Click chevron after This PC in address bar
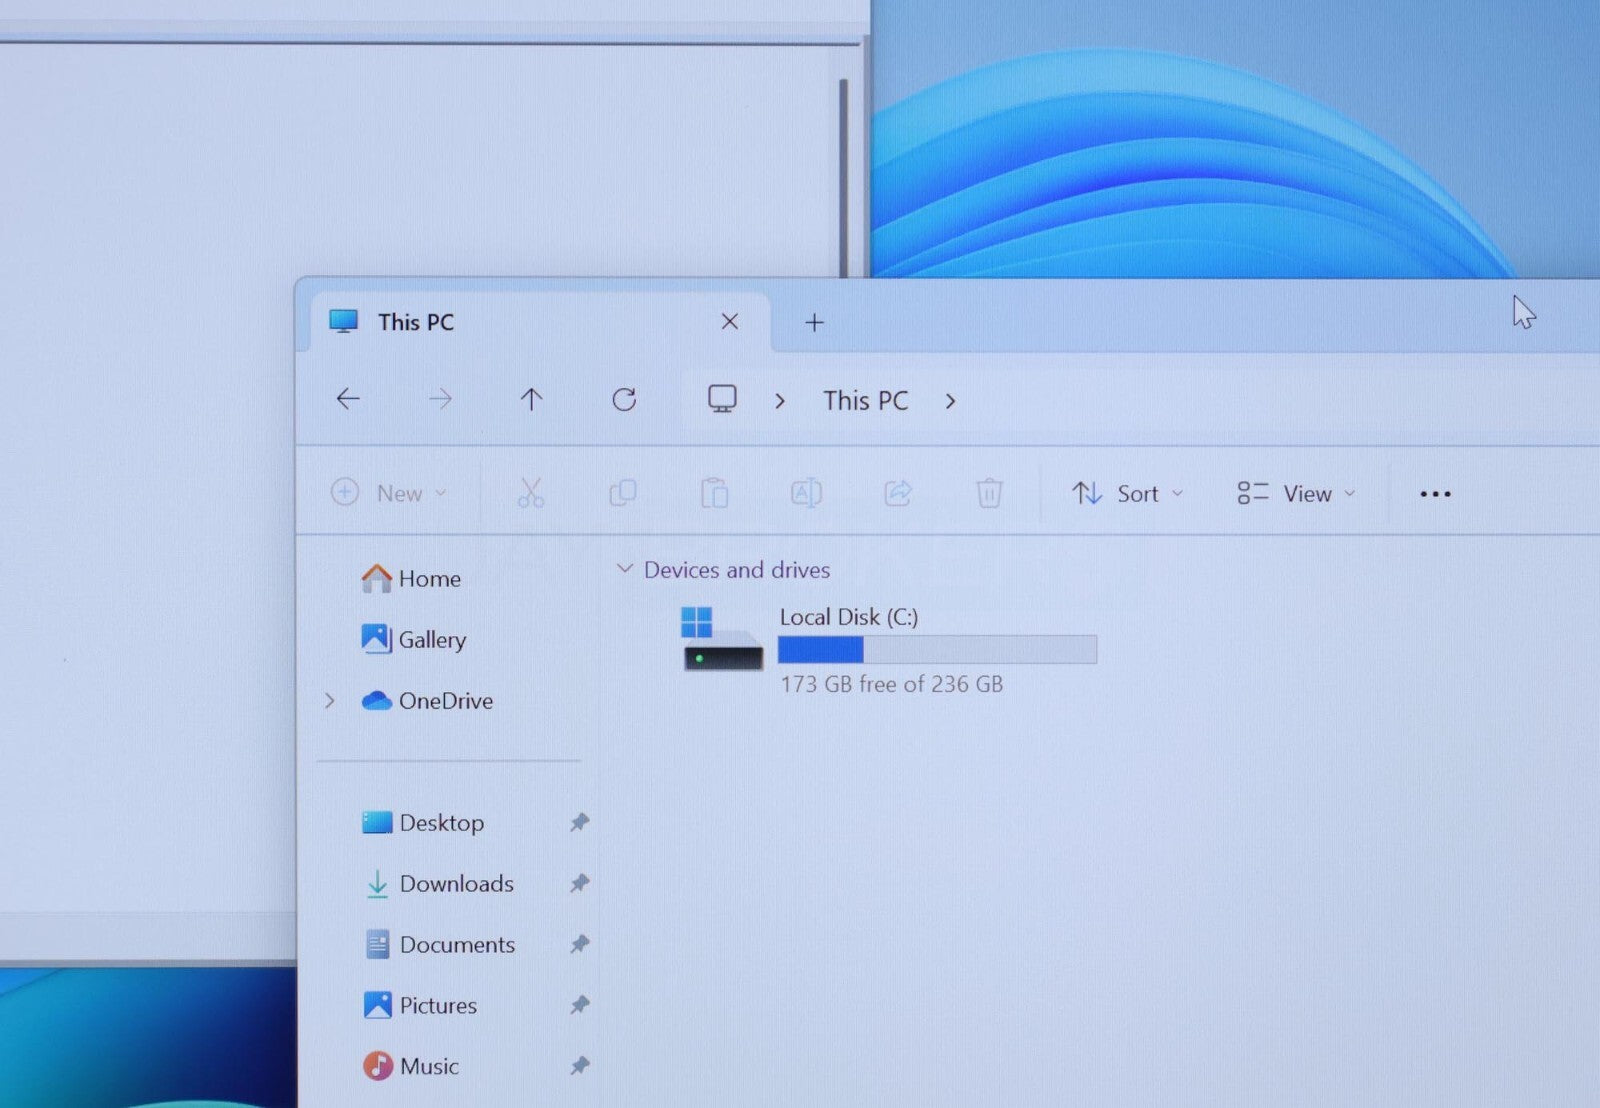The width and height of the screenshot is (1600, 1108). [x=950, y=401]
